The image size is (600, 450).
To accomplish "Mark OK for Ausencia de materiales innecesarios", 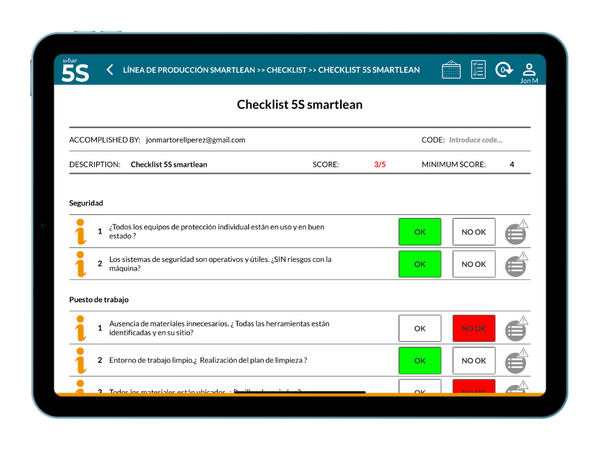I will tap(420, 328).
